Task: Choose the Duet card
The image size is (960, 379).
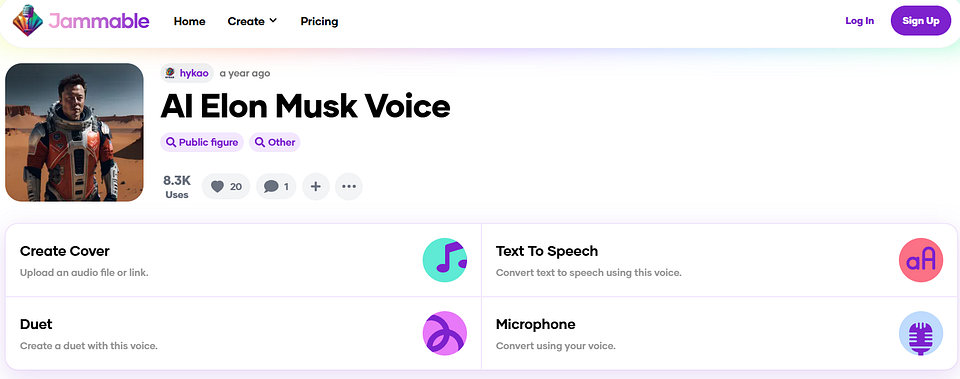Action: click(x=244, y=333)
